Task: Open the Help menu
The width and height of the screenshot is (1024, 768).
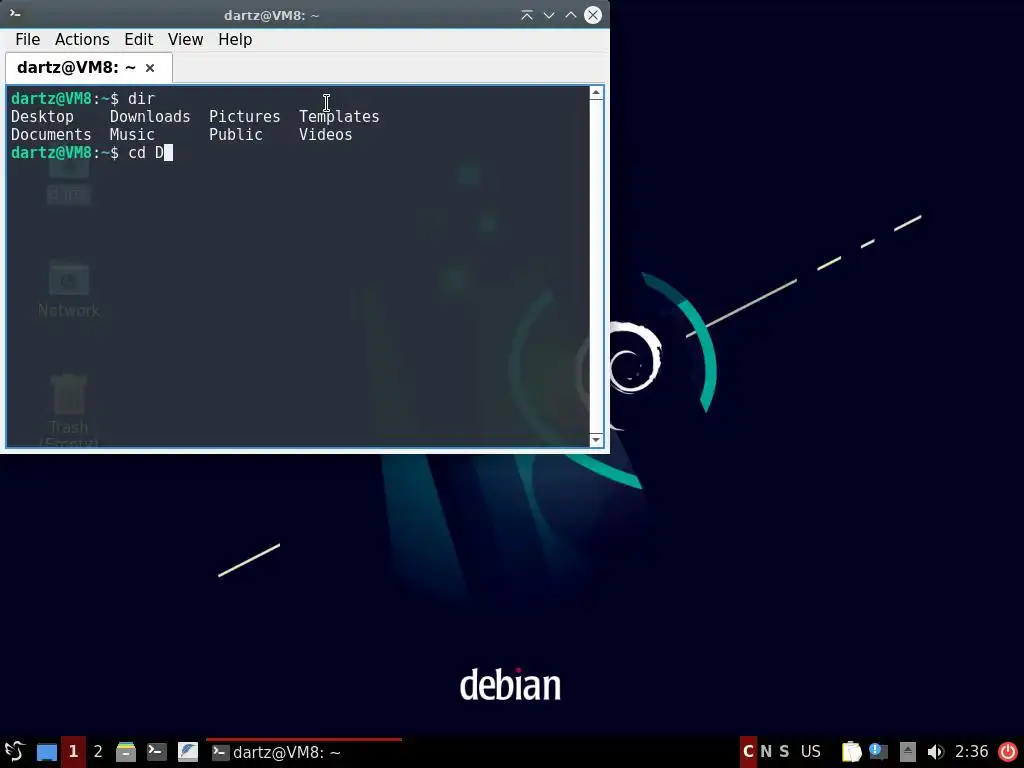Action: tap(235, 40)
